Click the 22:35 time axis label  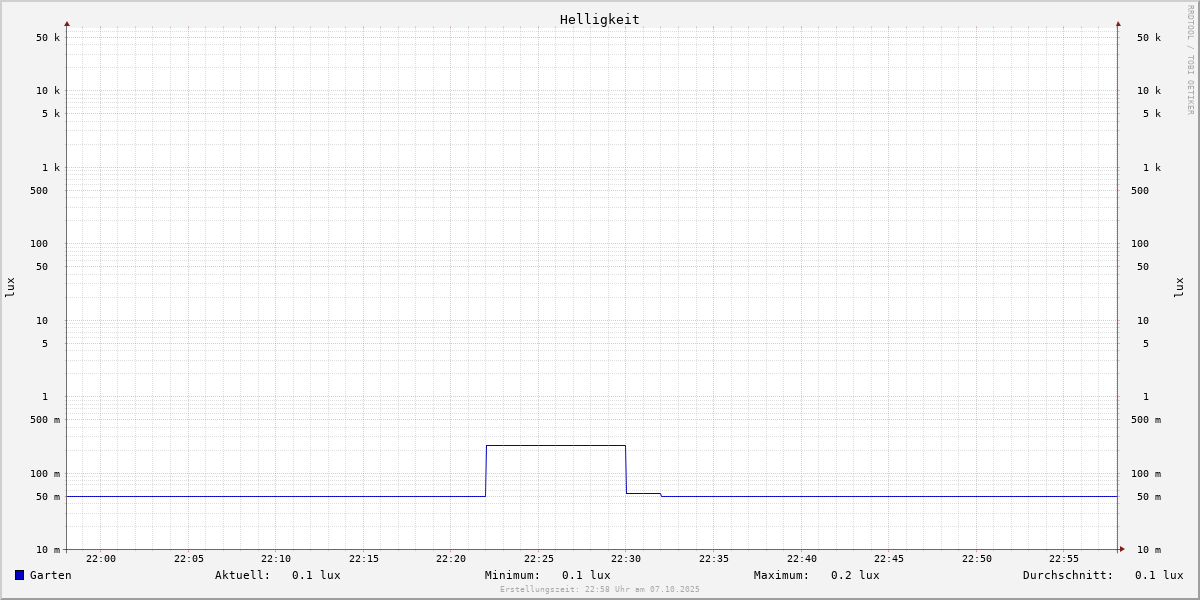pos(714,559)
